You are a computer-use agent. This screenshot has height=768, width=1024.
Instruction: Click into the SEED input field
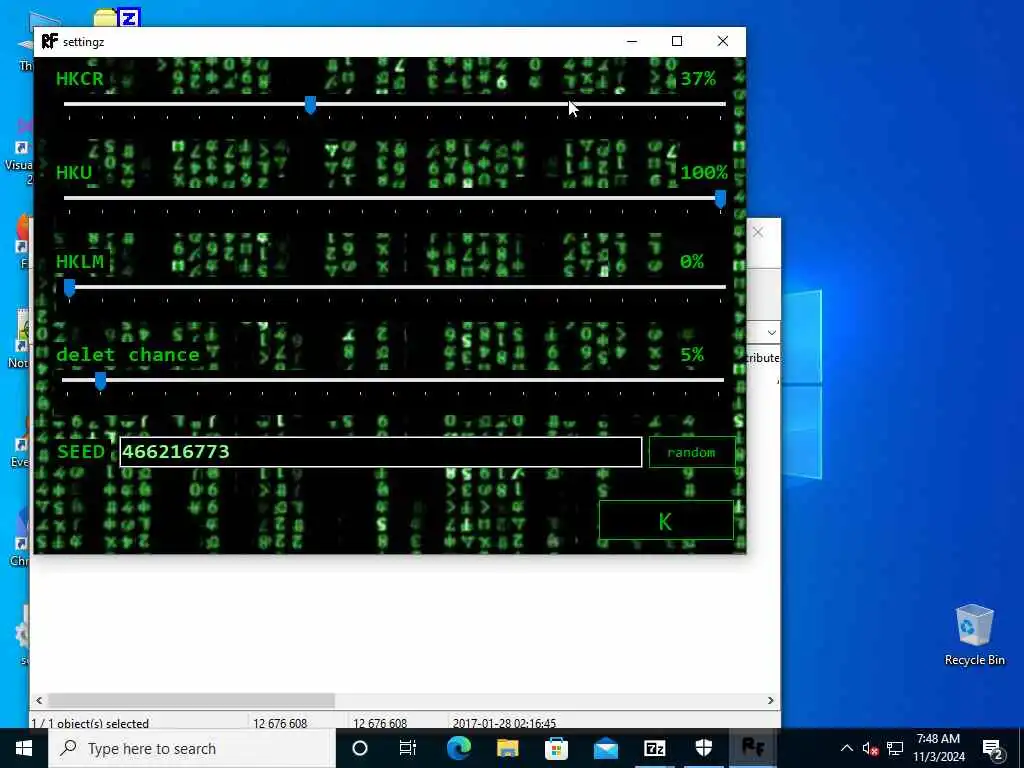[x=381, y=452]
